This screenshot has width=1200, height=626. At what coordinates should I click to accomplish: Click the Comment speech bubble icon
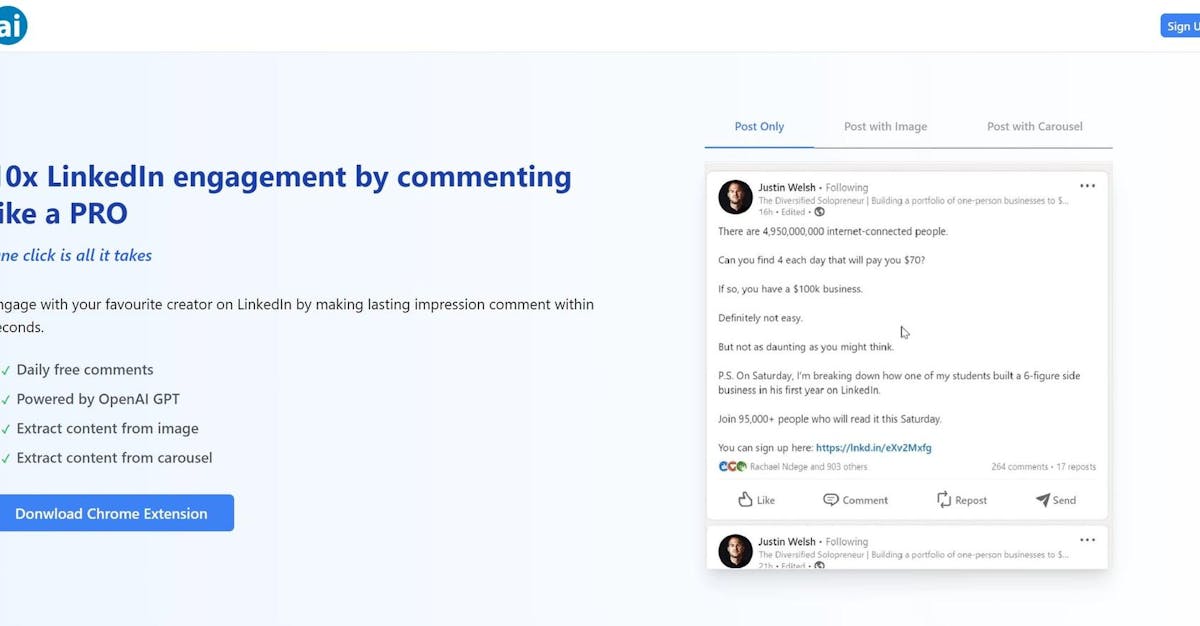click(x=830, y=499)
